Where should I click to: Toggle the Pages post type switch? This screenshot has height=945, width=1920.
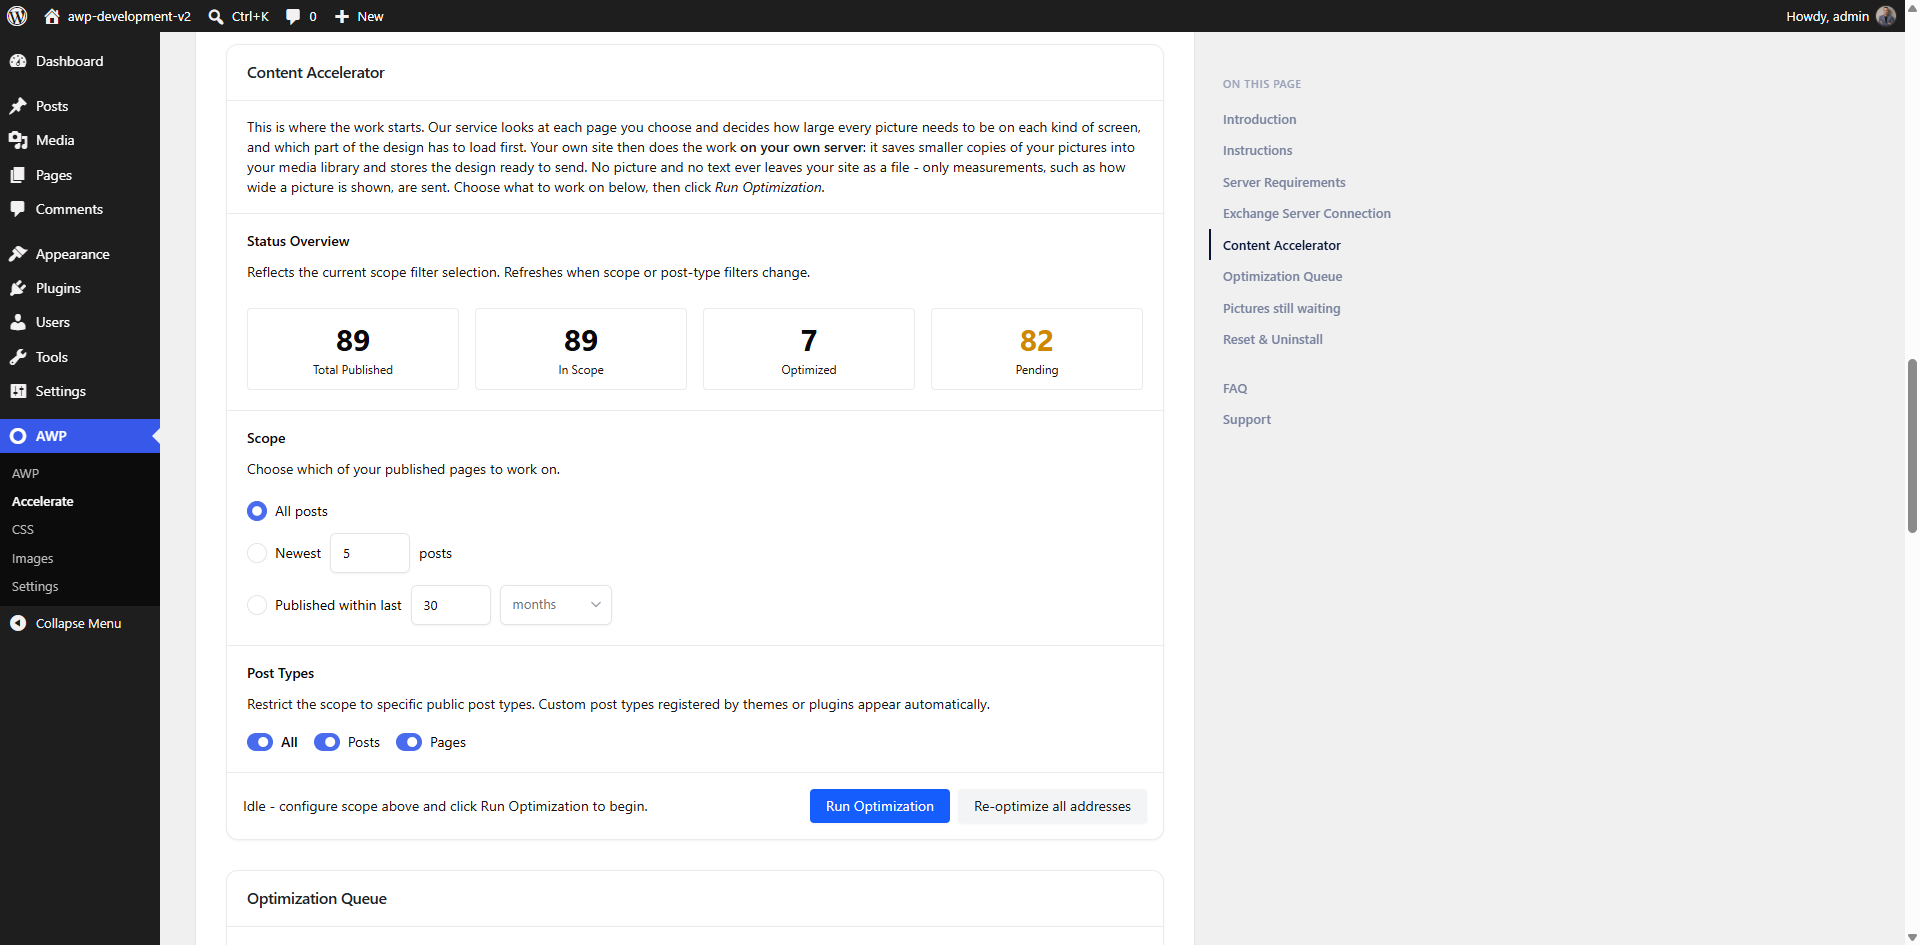click(409, 742)
